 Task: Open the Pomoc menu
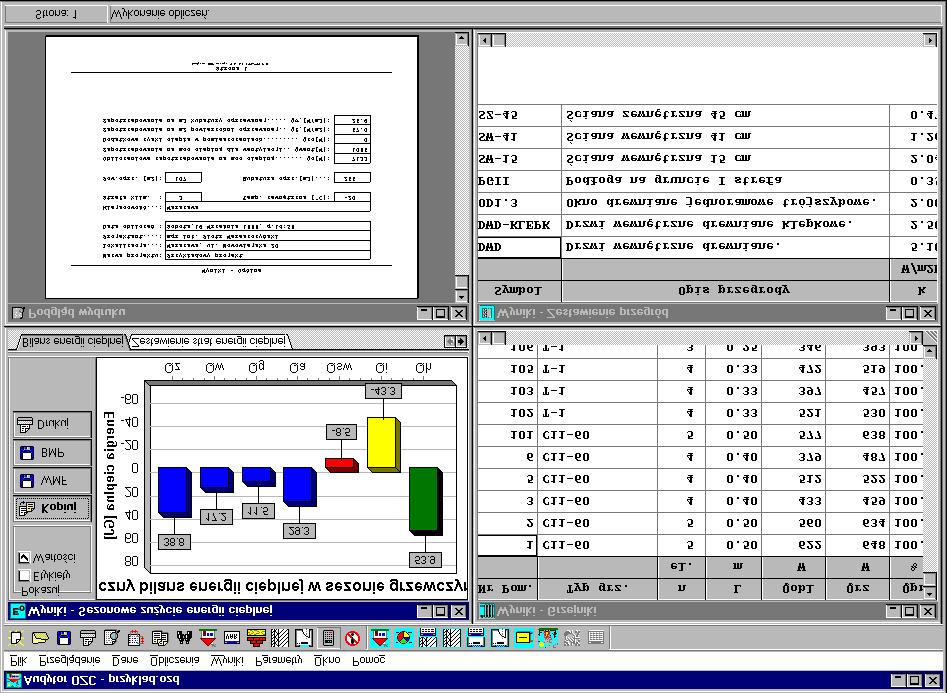pyautogui.click(x=368, y=660)
